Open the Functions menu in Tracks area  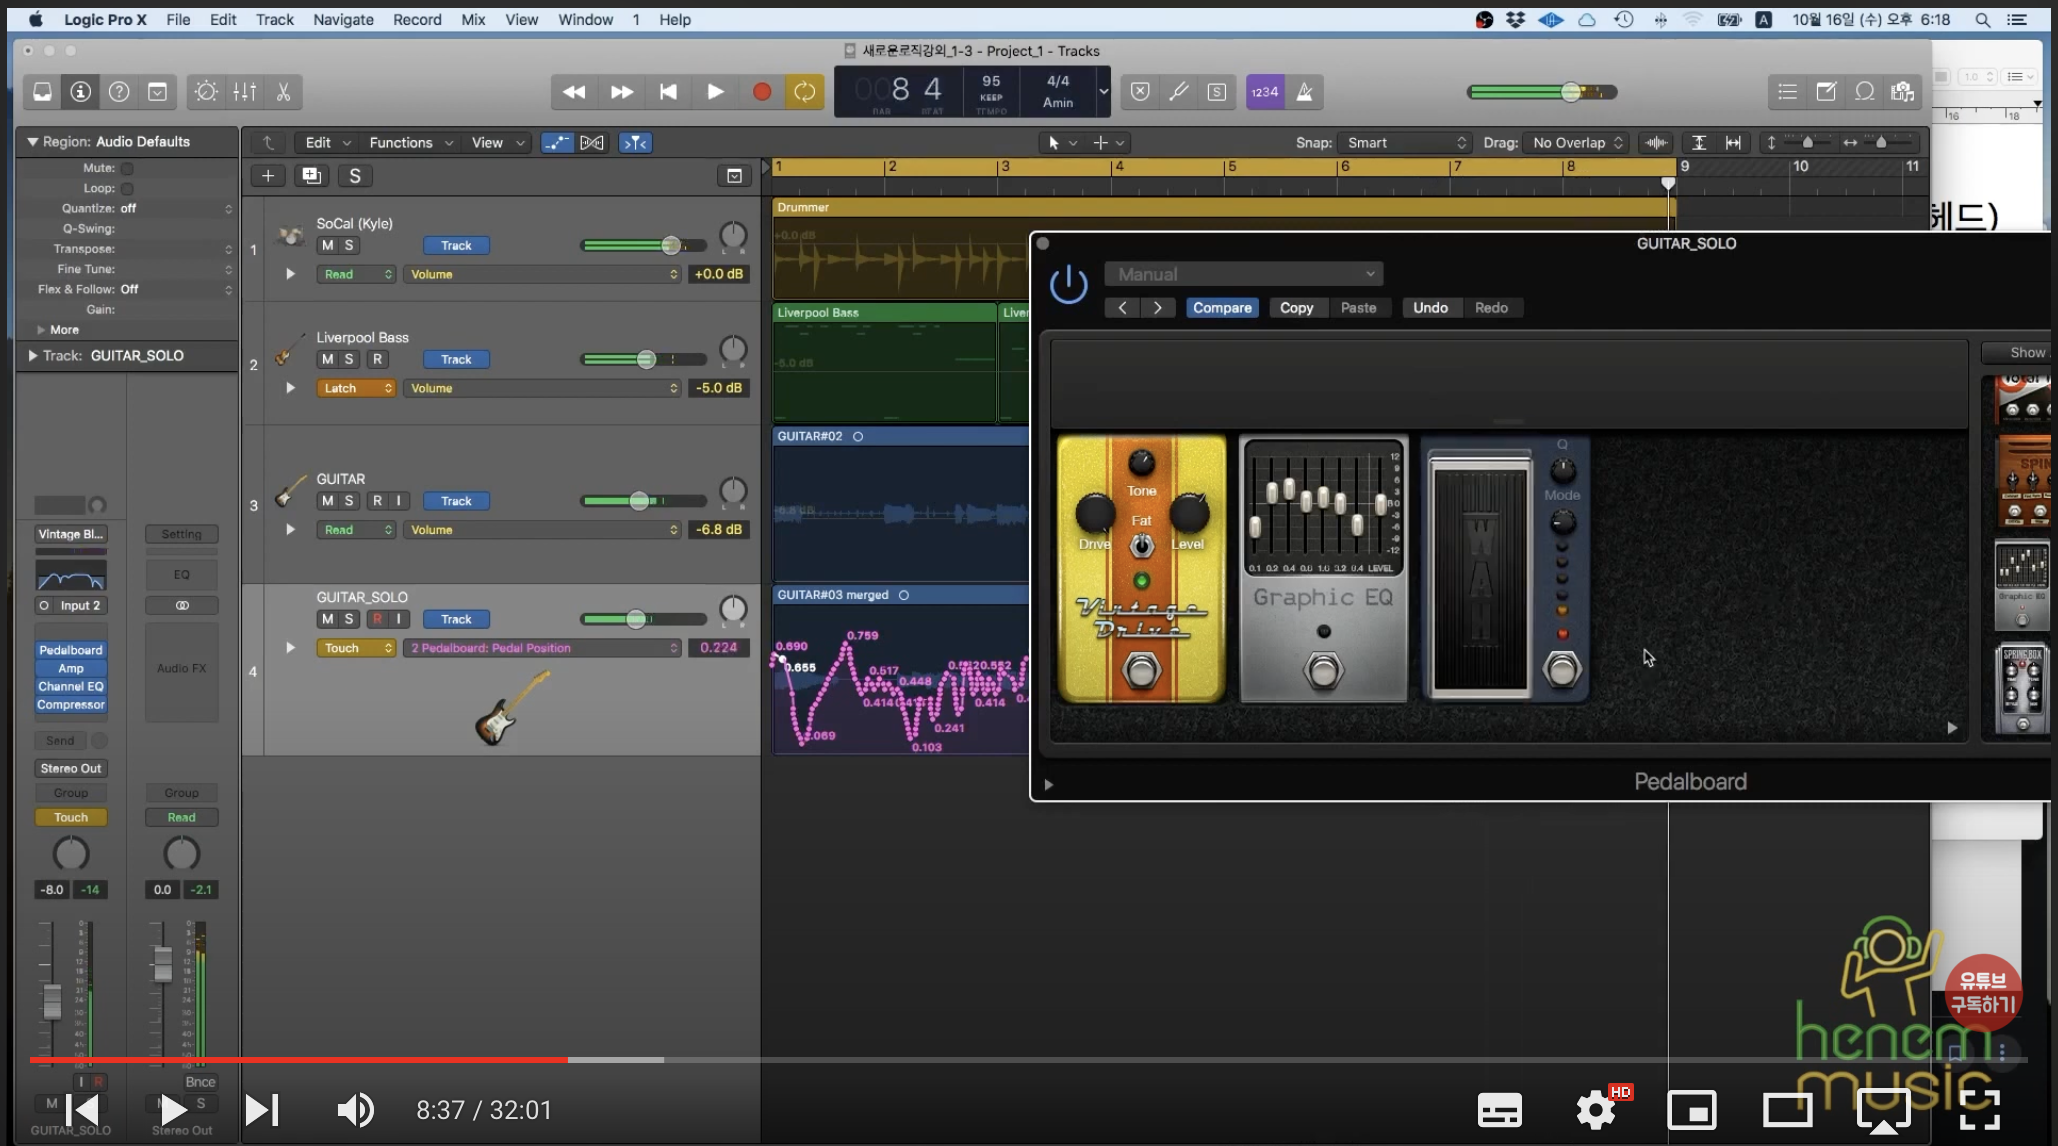coord(410,143)
